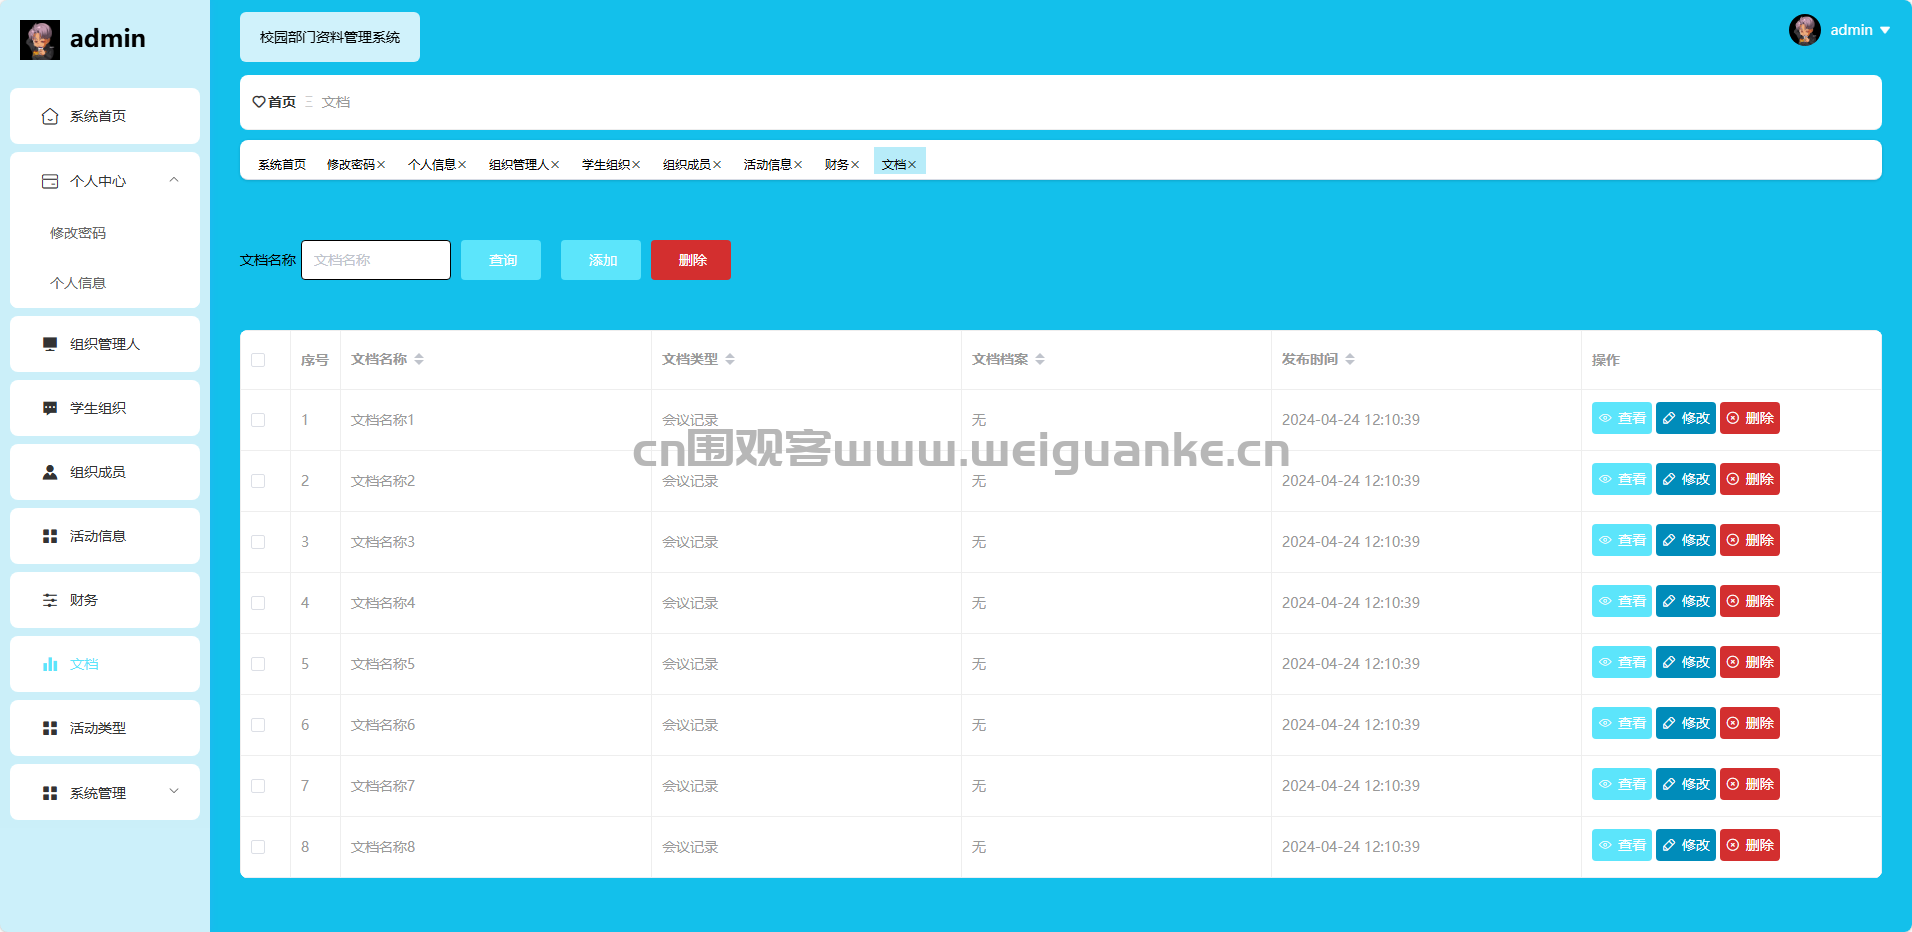
Task: View the document 文档名称1 with 查看
Action: [x=1622, y=418]
